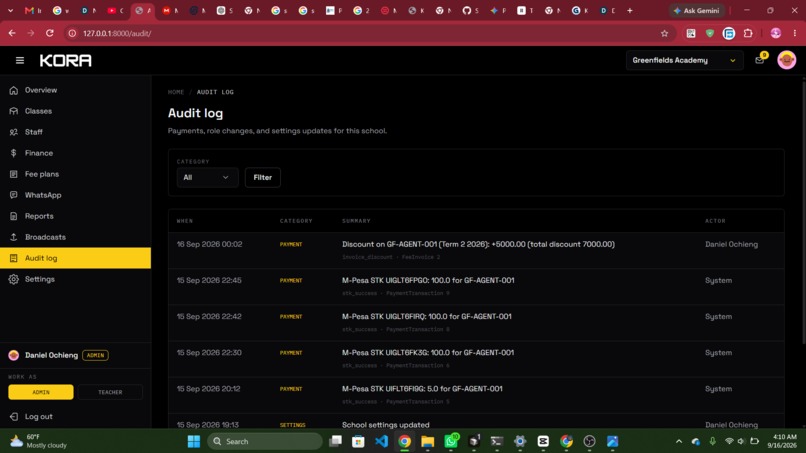Bookmark this page with the star
Screen dimensions: 806x453
tap(664, 33)
